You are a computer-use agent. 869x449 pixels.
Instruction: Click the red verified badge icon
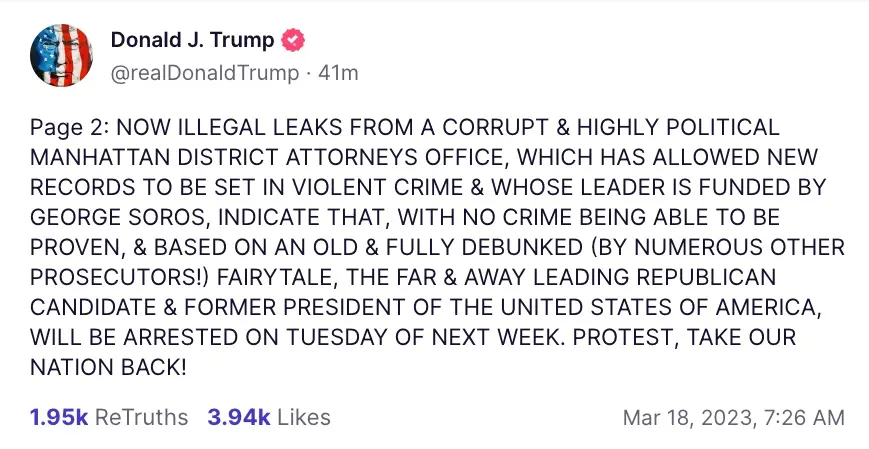click(293, 40)
